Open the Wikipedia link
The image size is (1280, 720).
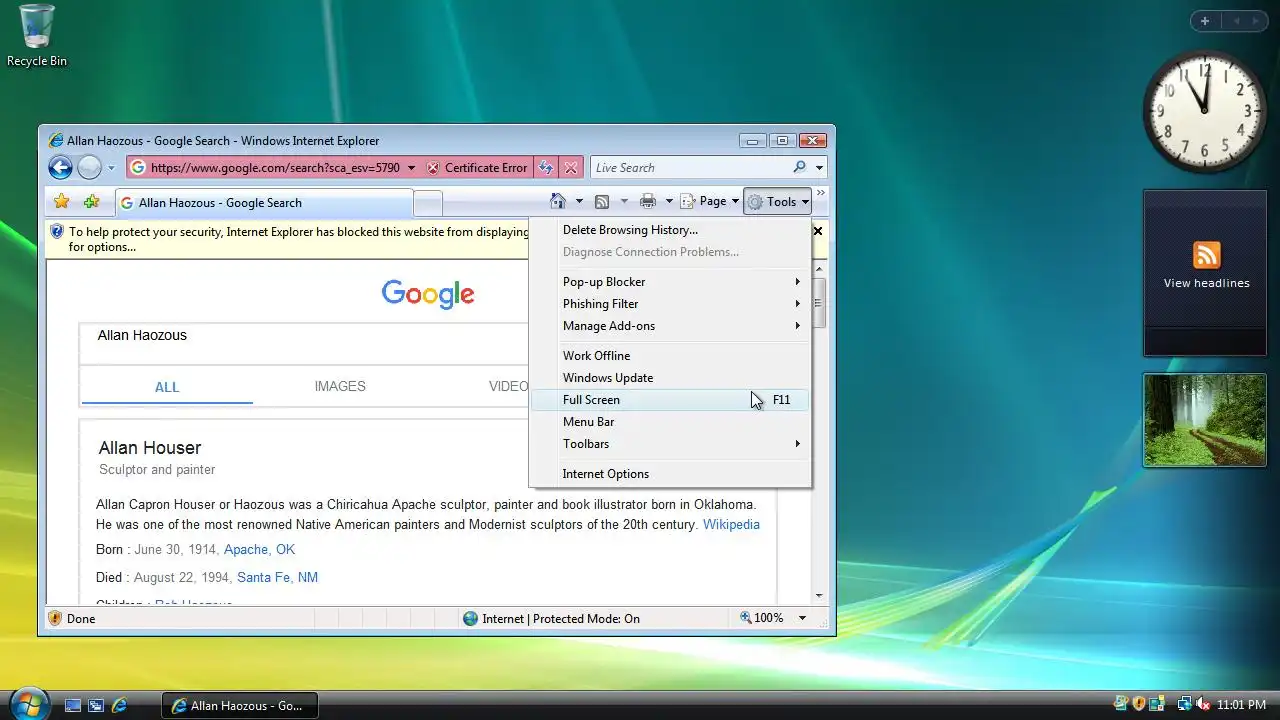coord(731,524)
